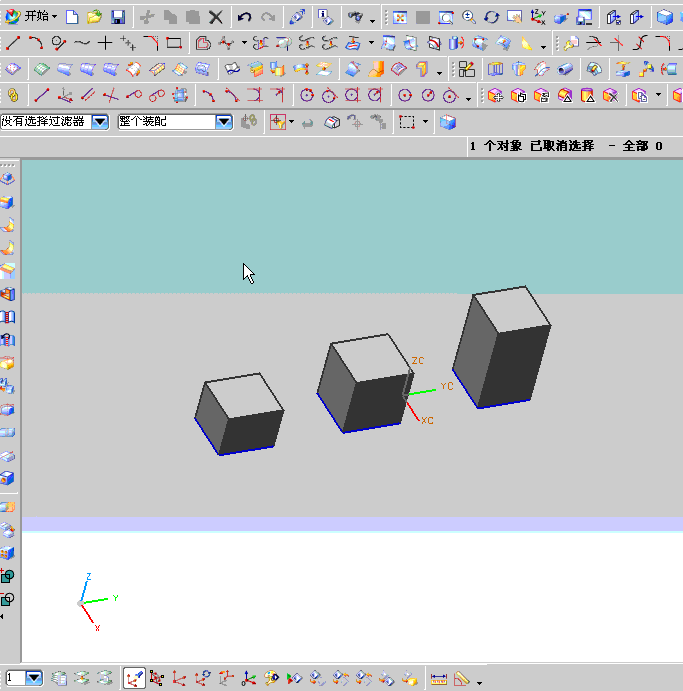
Task: Click the Rotate view icon
Action: pyautogui.click(x=491, y=17)
